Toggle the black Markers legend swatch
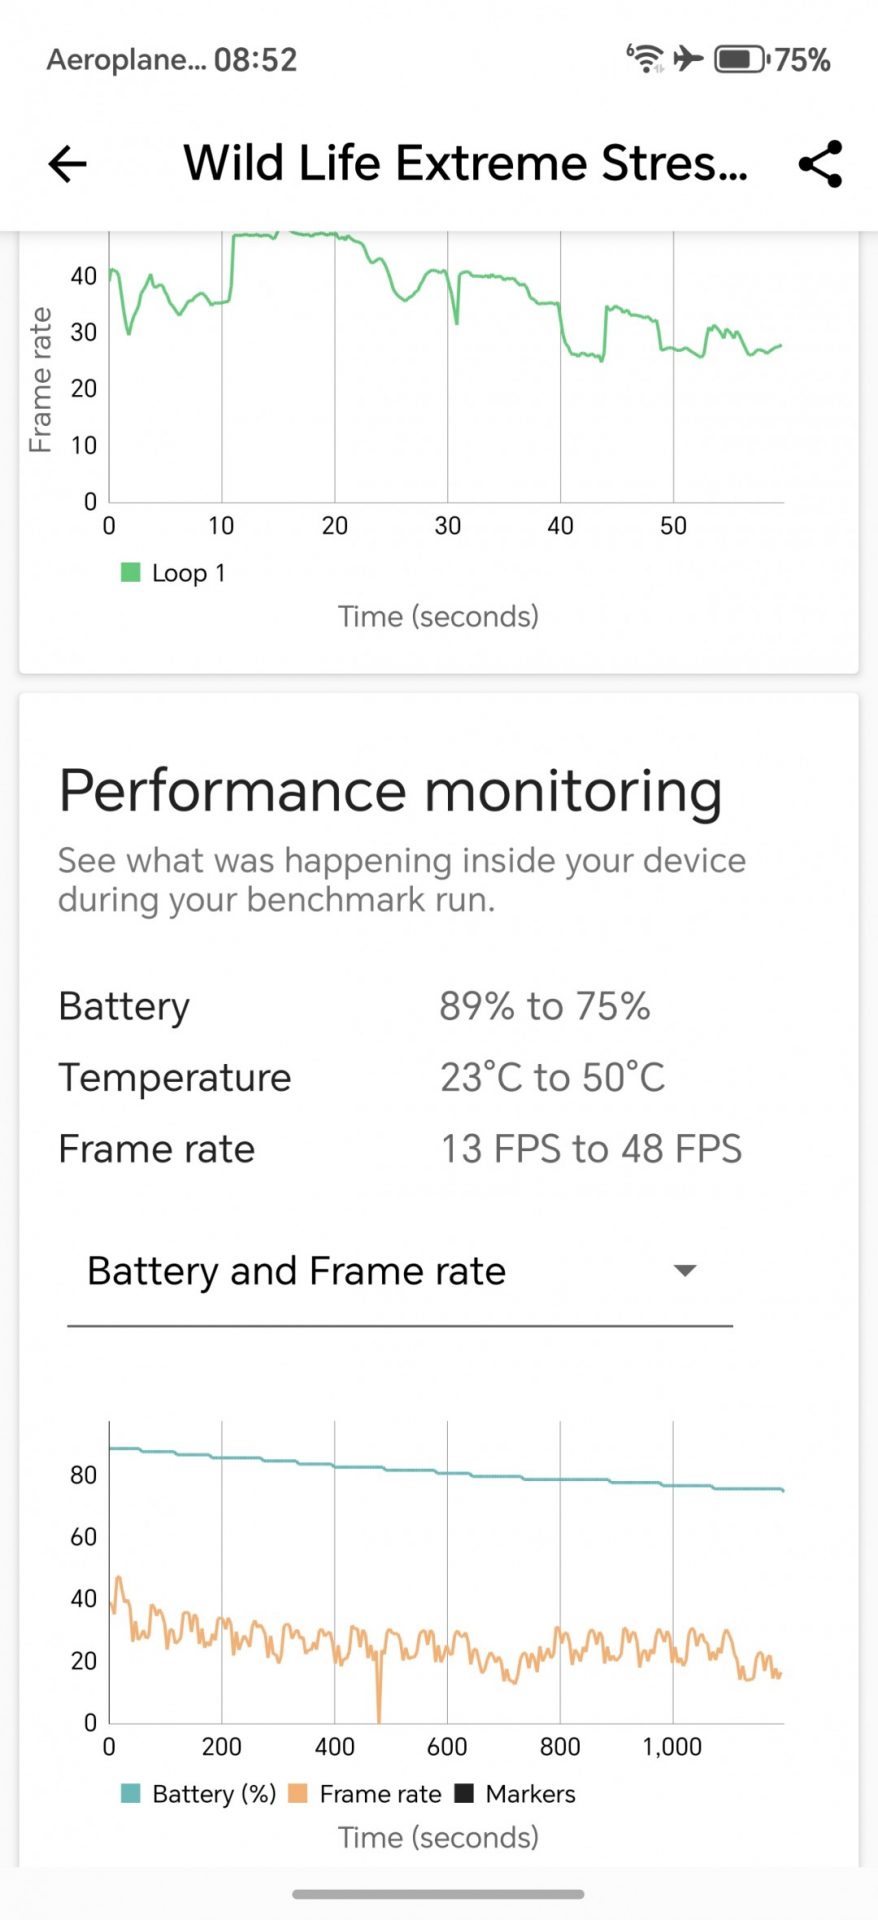Screen dimensions: 878x1920 (464, 1794)
